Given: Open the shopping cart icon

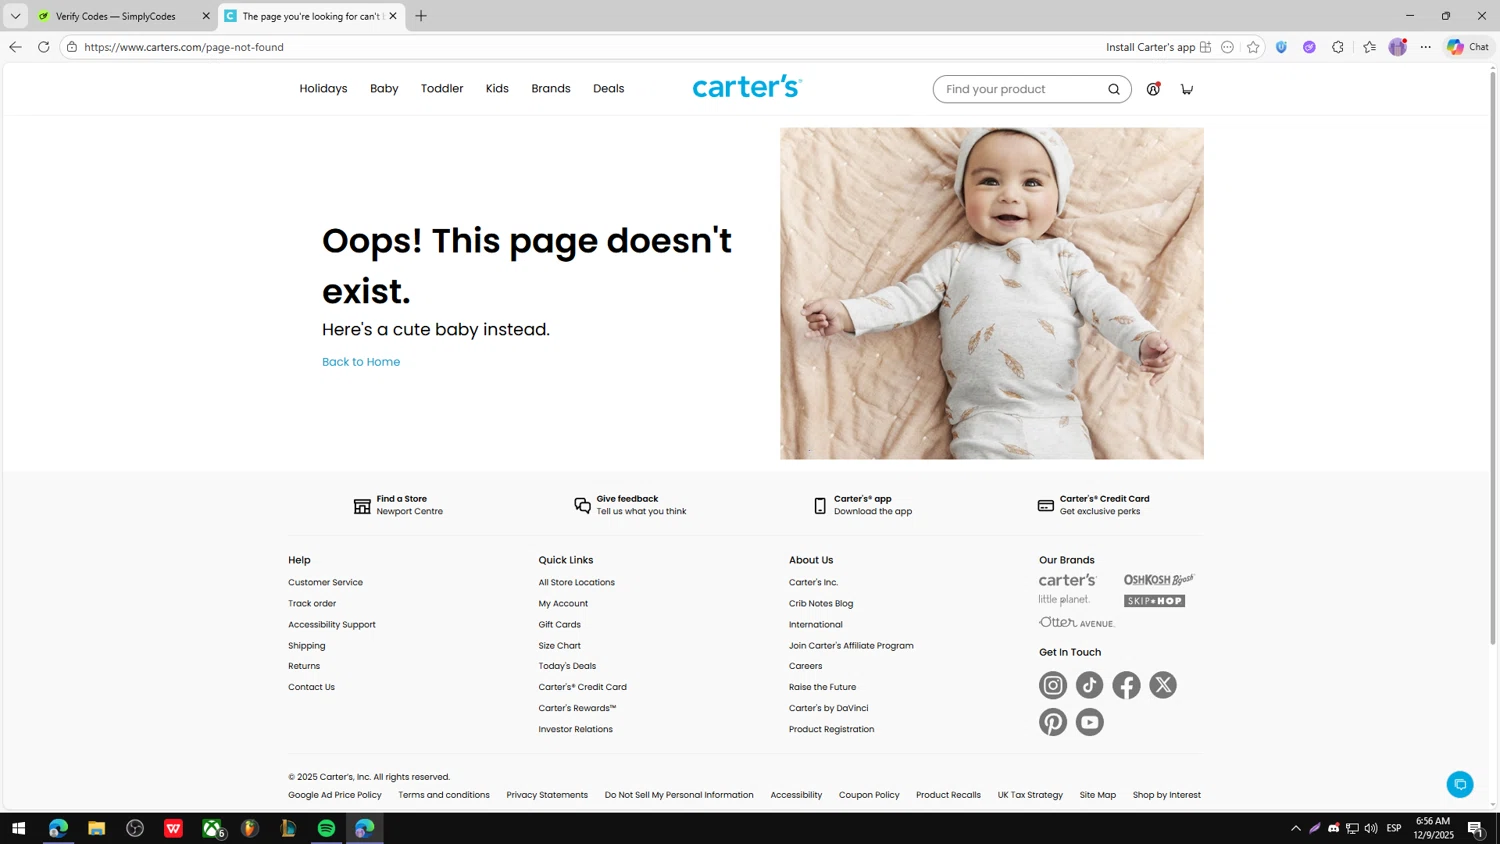Looking at the screenshot, I should 1187,89.
